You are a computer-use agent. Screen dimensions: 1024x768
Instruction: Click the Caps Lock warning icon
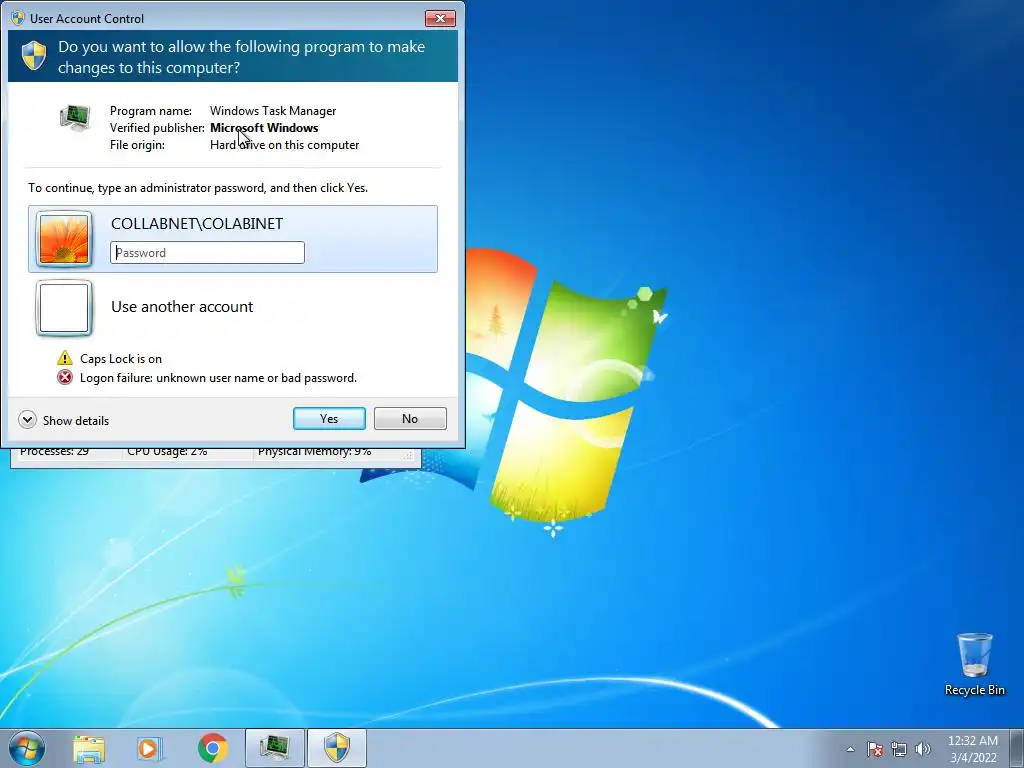click(x=65, y=358)
